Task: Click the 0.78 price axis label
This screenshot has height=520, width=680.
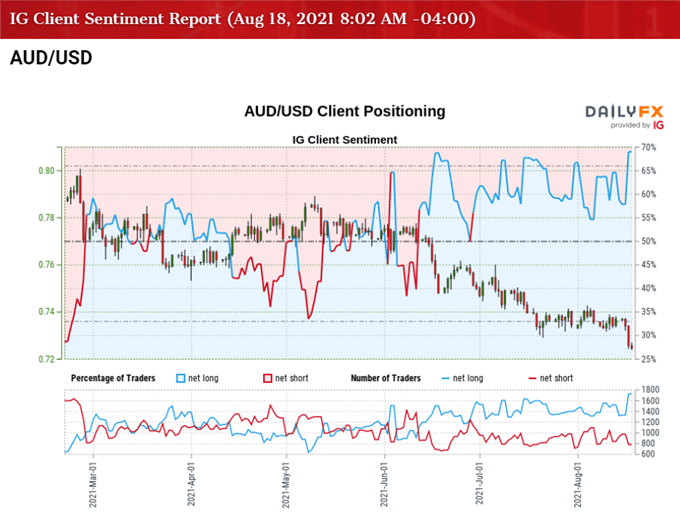Action: [x=47, y=218]
